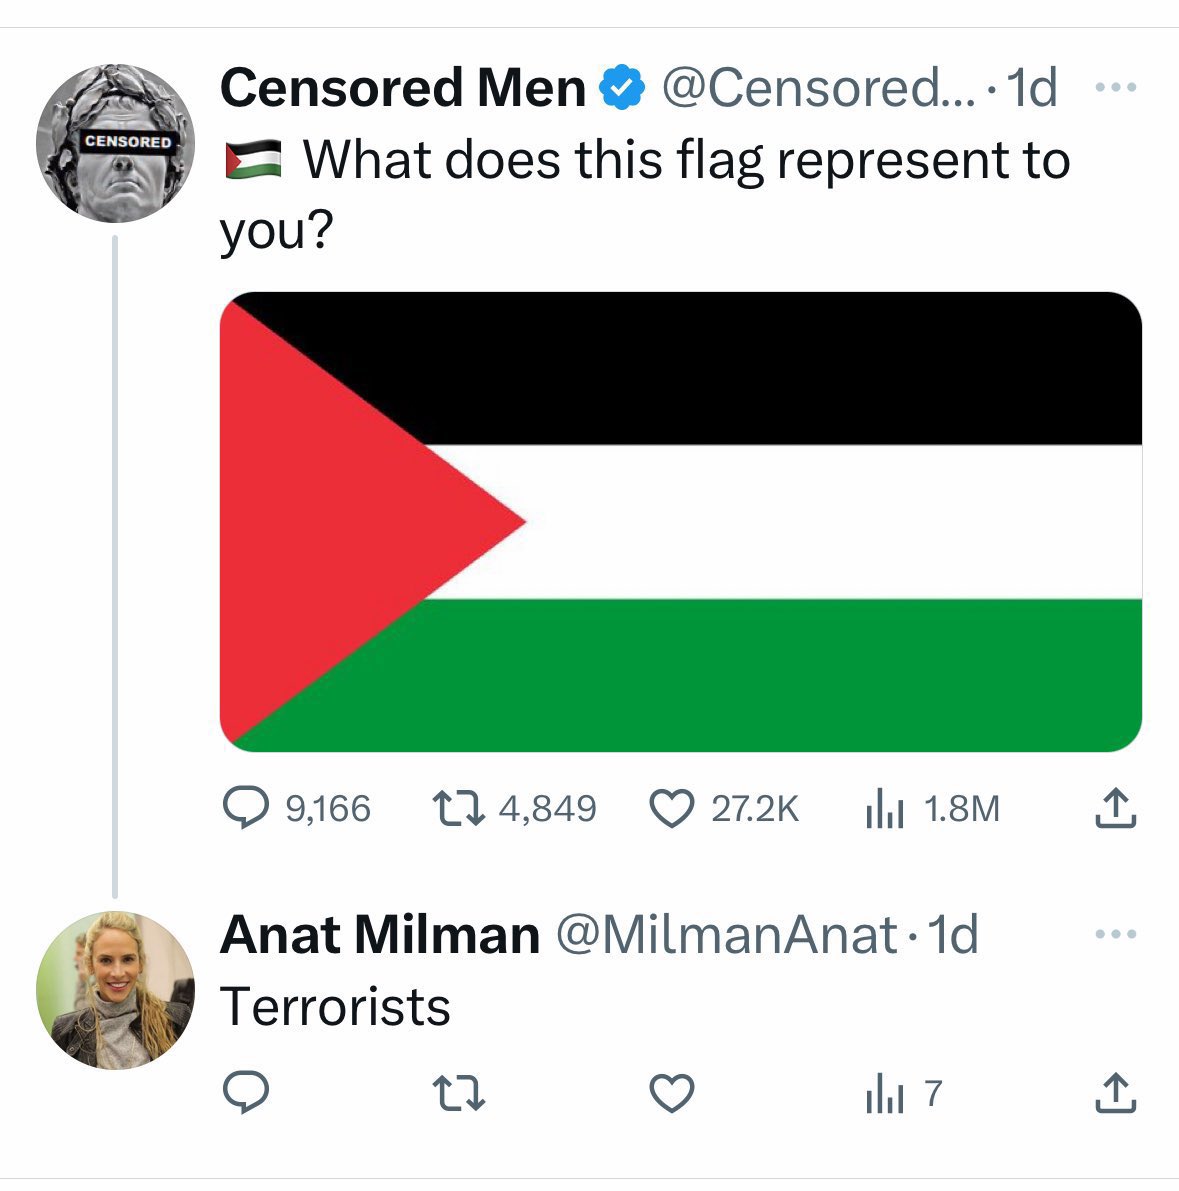
Task: Open more options on Anat Milman reply
Action: [1116, 935]
